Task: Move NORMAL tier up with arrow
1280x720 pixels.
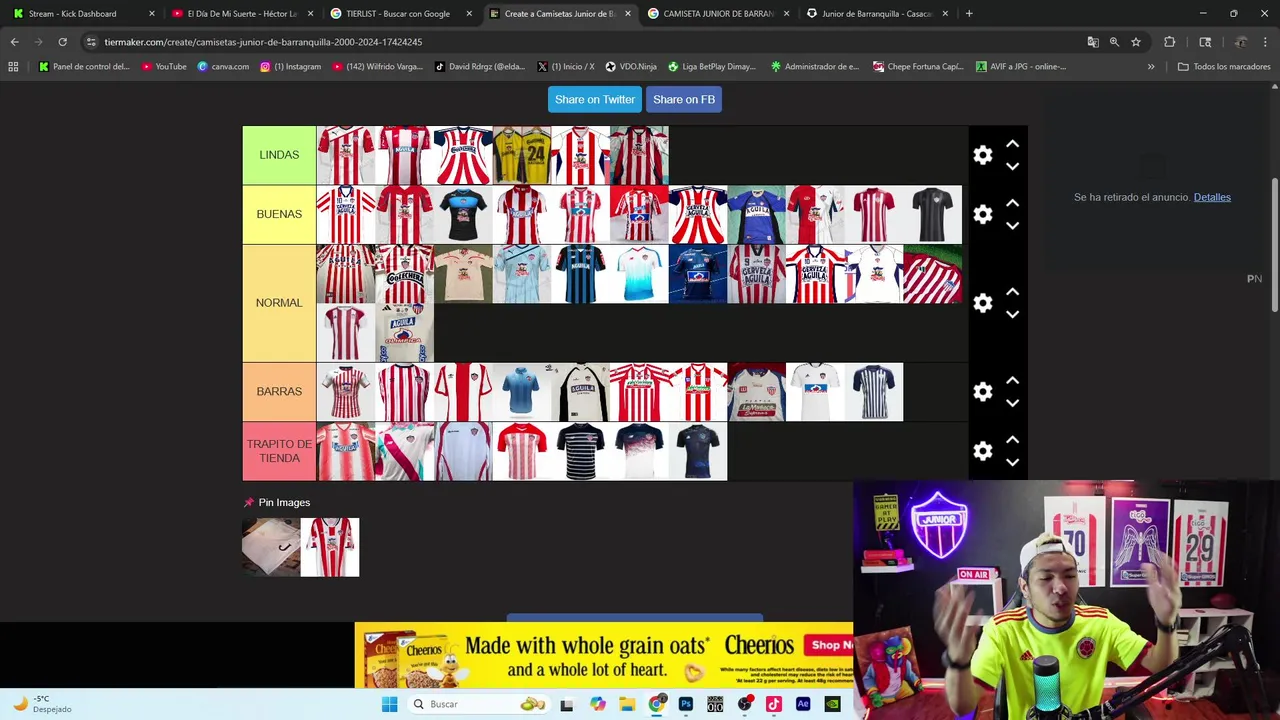Action: [x=1012, y=292]
